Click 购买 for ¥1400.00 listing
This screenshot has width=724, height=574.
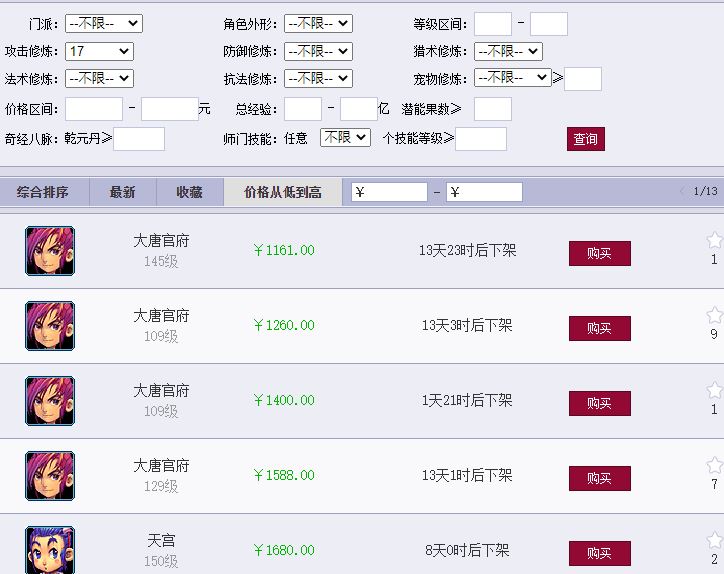coord(599,403)
